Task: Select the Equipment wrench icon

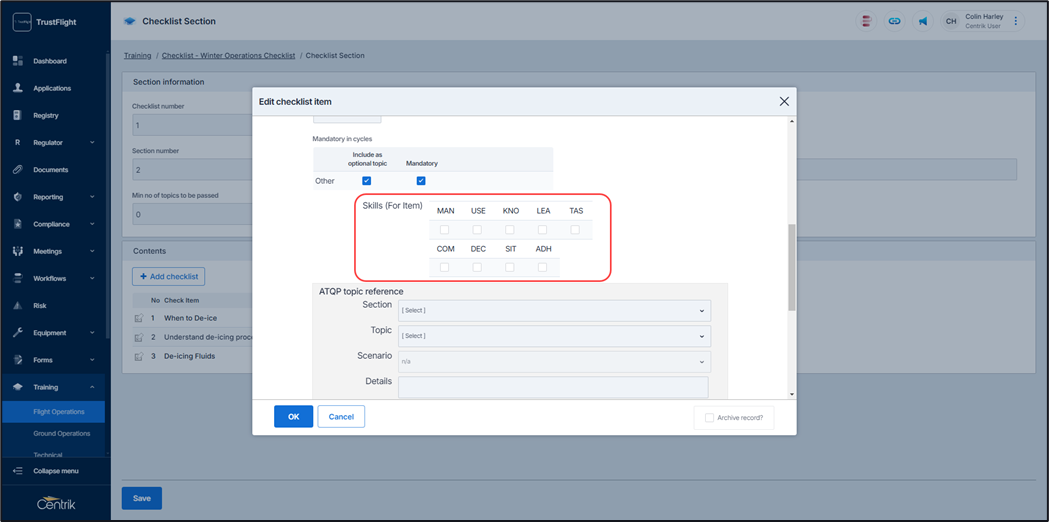Action: click(x=17, y=333)
